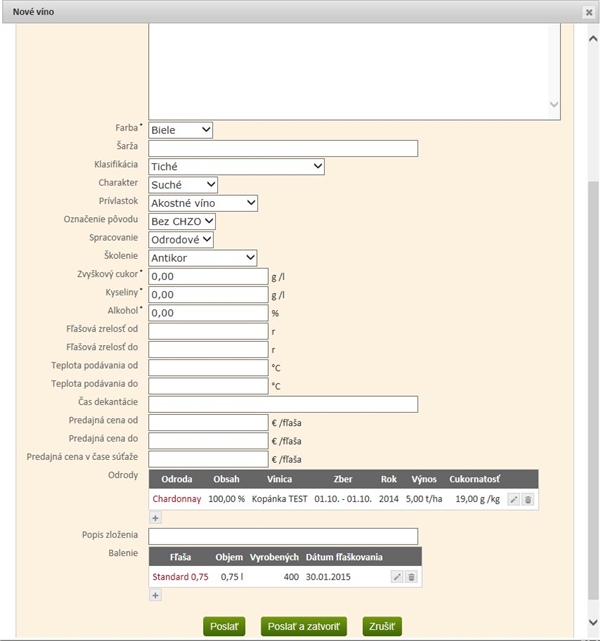Screen dimensions: 600x641
Task: Focus the Šarža input field
Action: tap(283, 148)
